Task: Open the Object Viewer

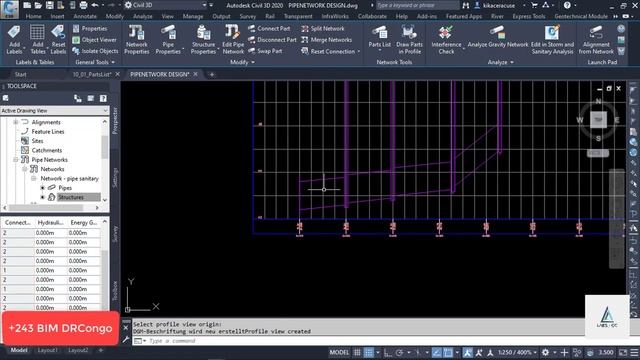Action: pos(94,40)
